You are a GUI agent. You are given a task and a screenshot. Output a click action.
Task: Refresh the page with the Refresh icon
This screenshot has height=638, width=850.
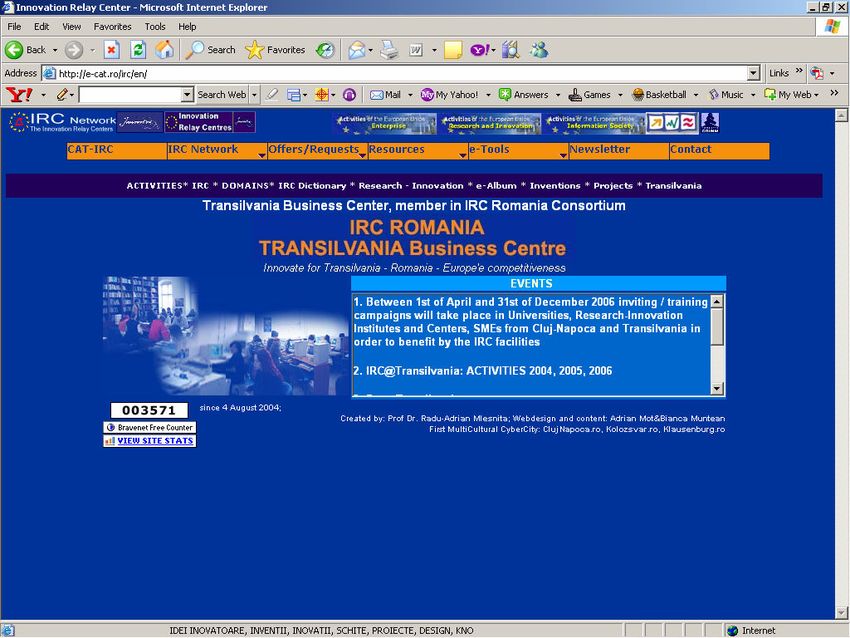138,50
